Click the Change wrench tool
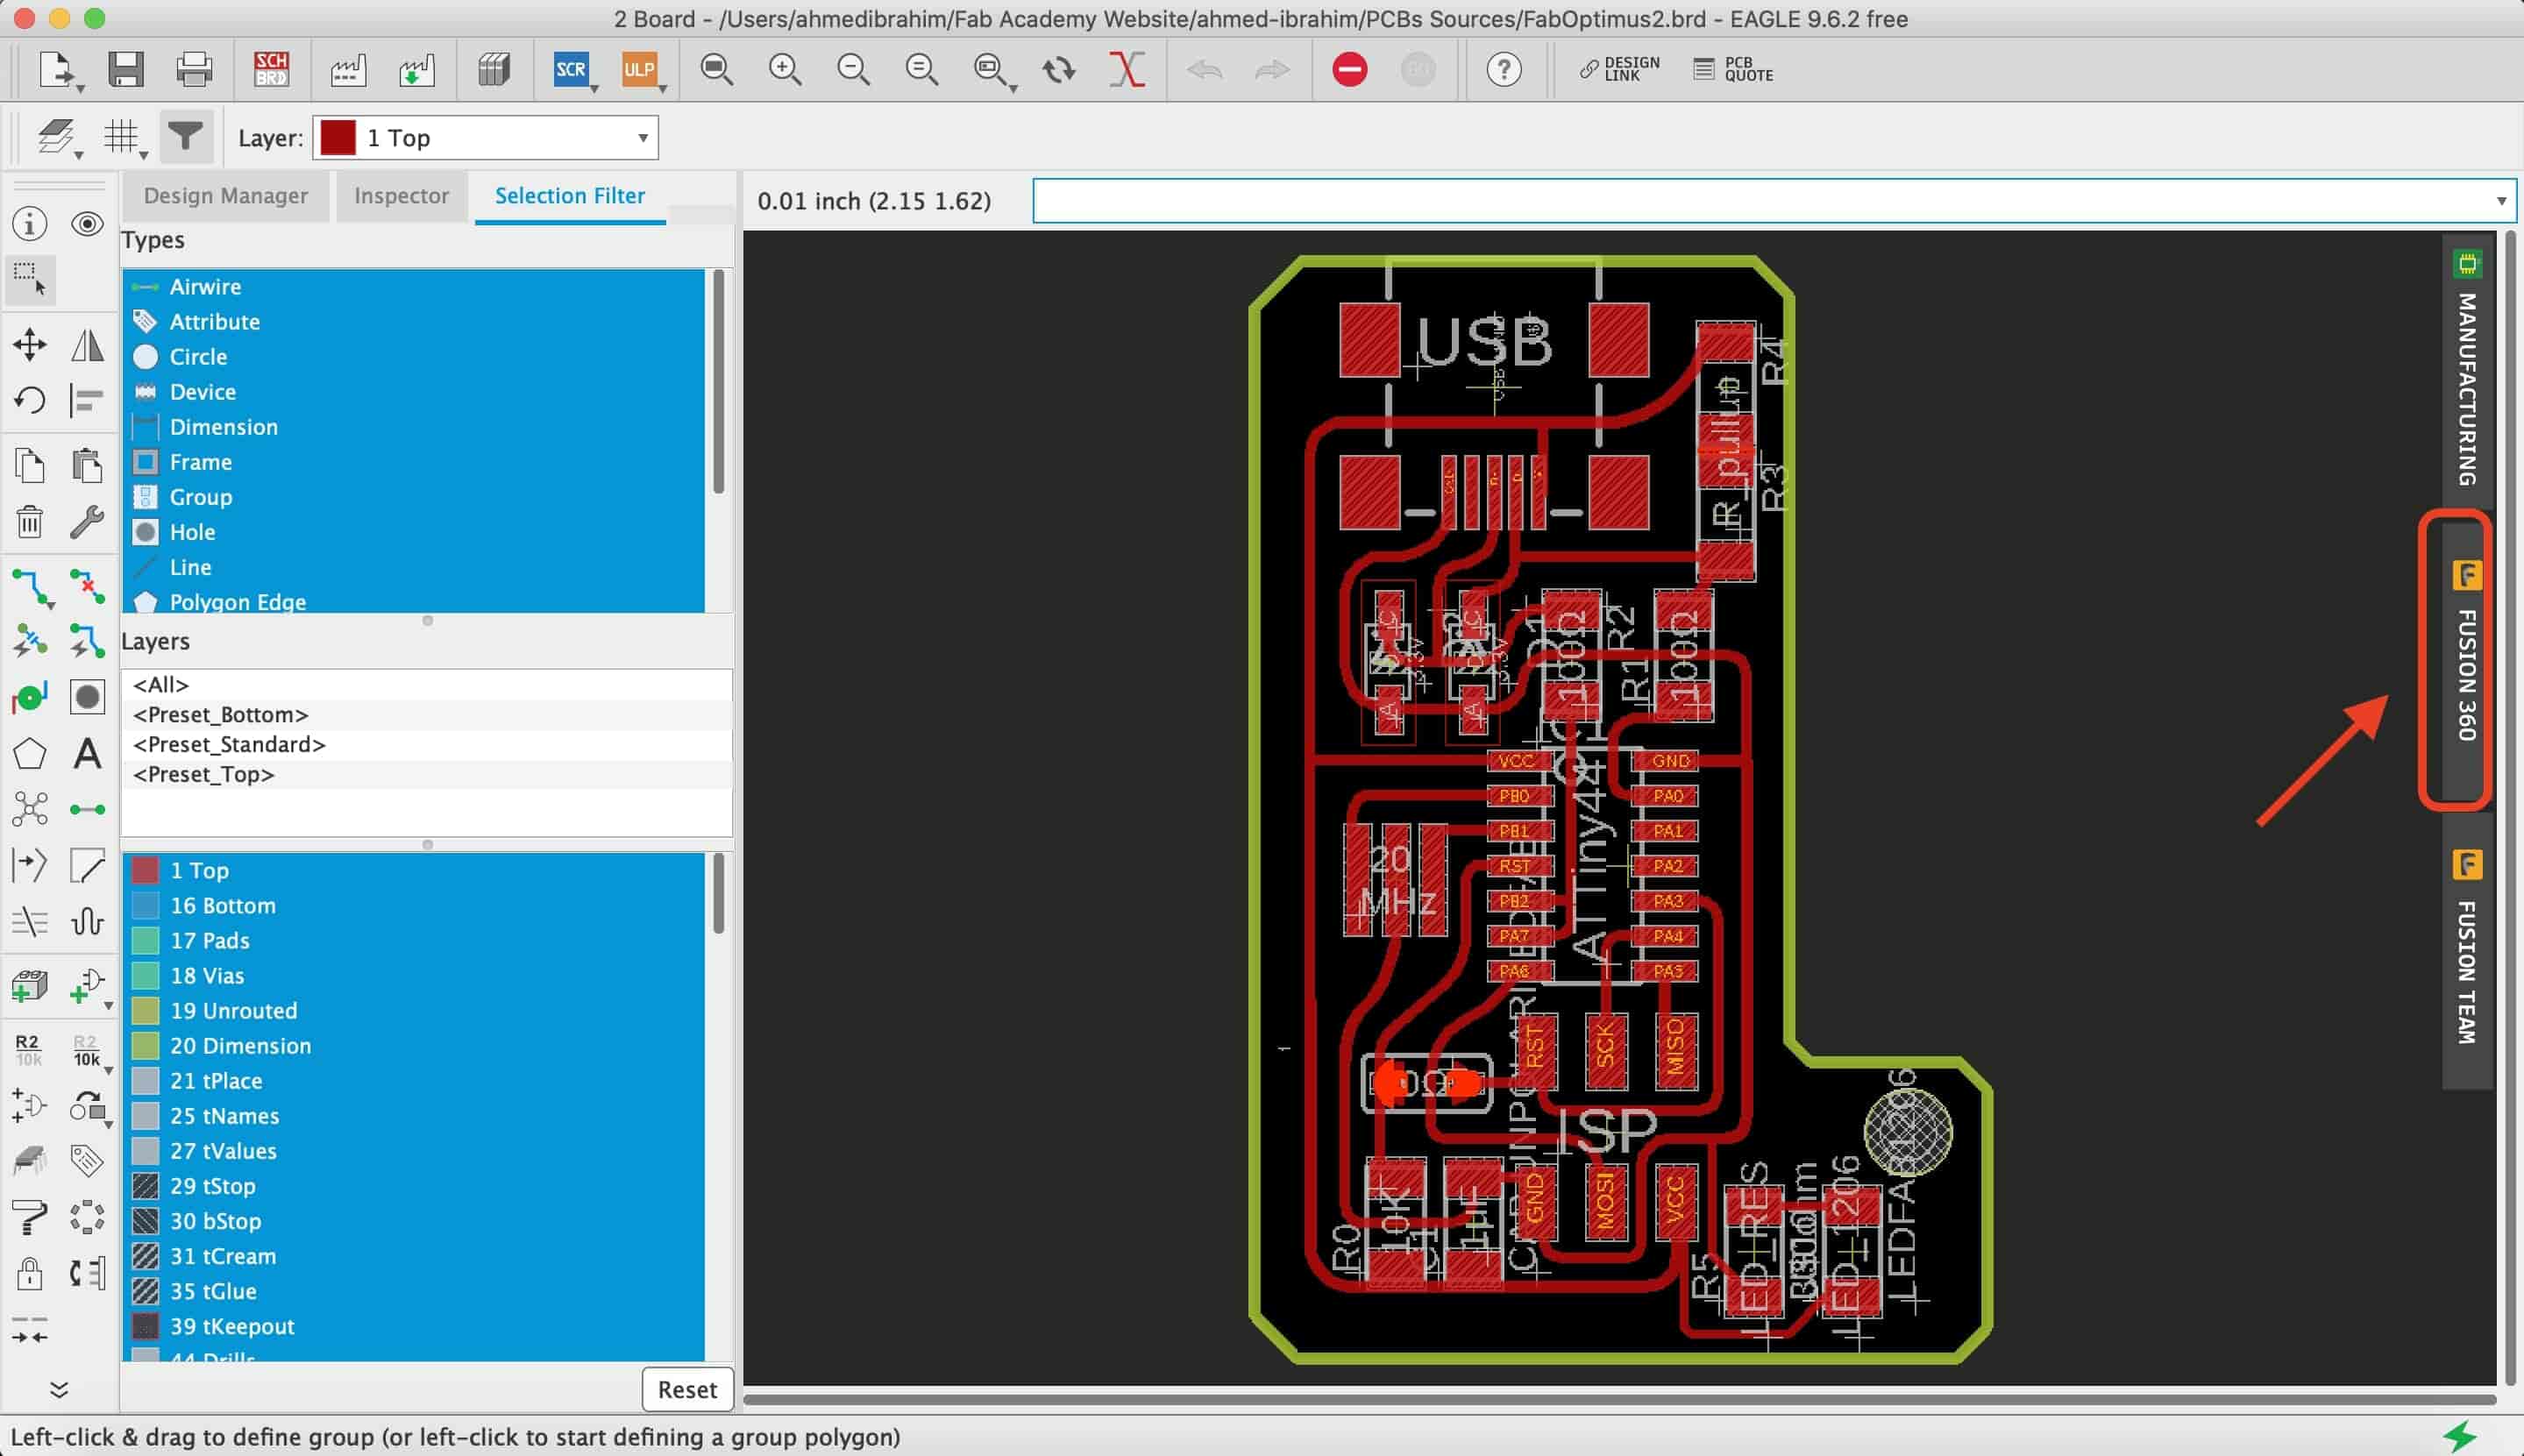This screenshot has height=1456, width=2524. [87, 521]
